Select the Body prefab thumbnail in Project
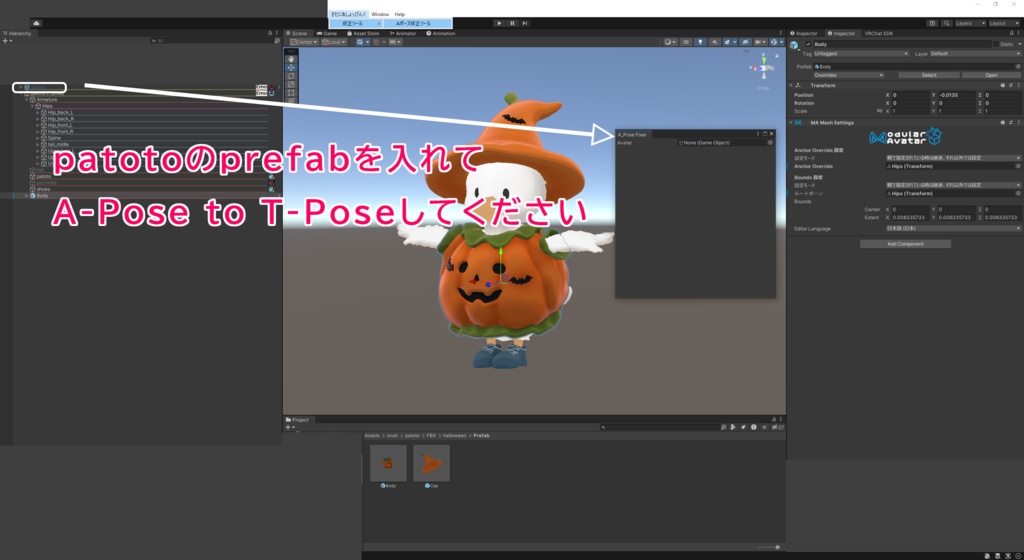 pyautogui.click(x=388, y=463)
